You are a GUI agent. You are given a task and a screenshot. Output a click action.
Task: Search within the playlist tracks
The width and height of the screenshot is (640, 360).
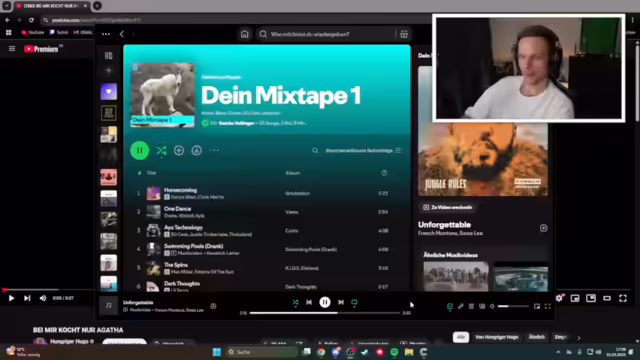coord(315,151)
